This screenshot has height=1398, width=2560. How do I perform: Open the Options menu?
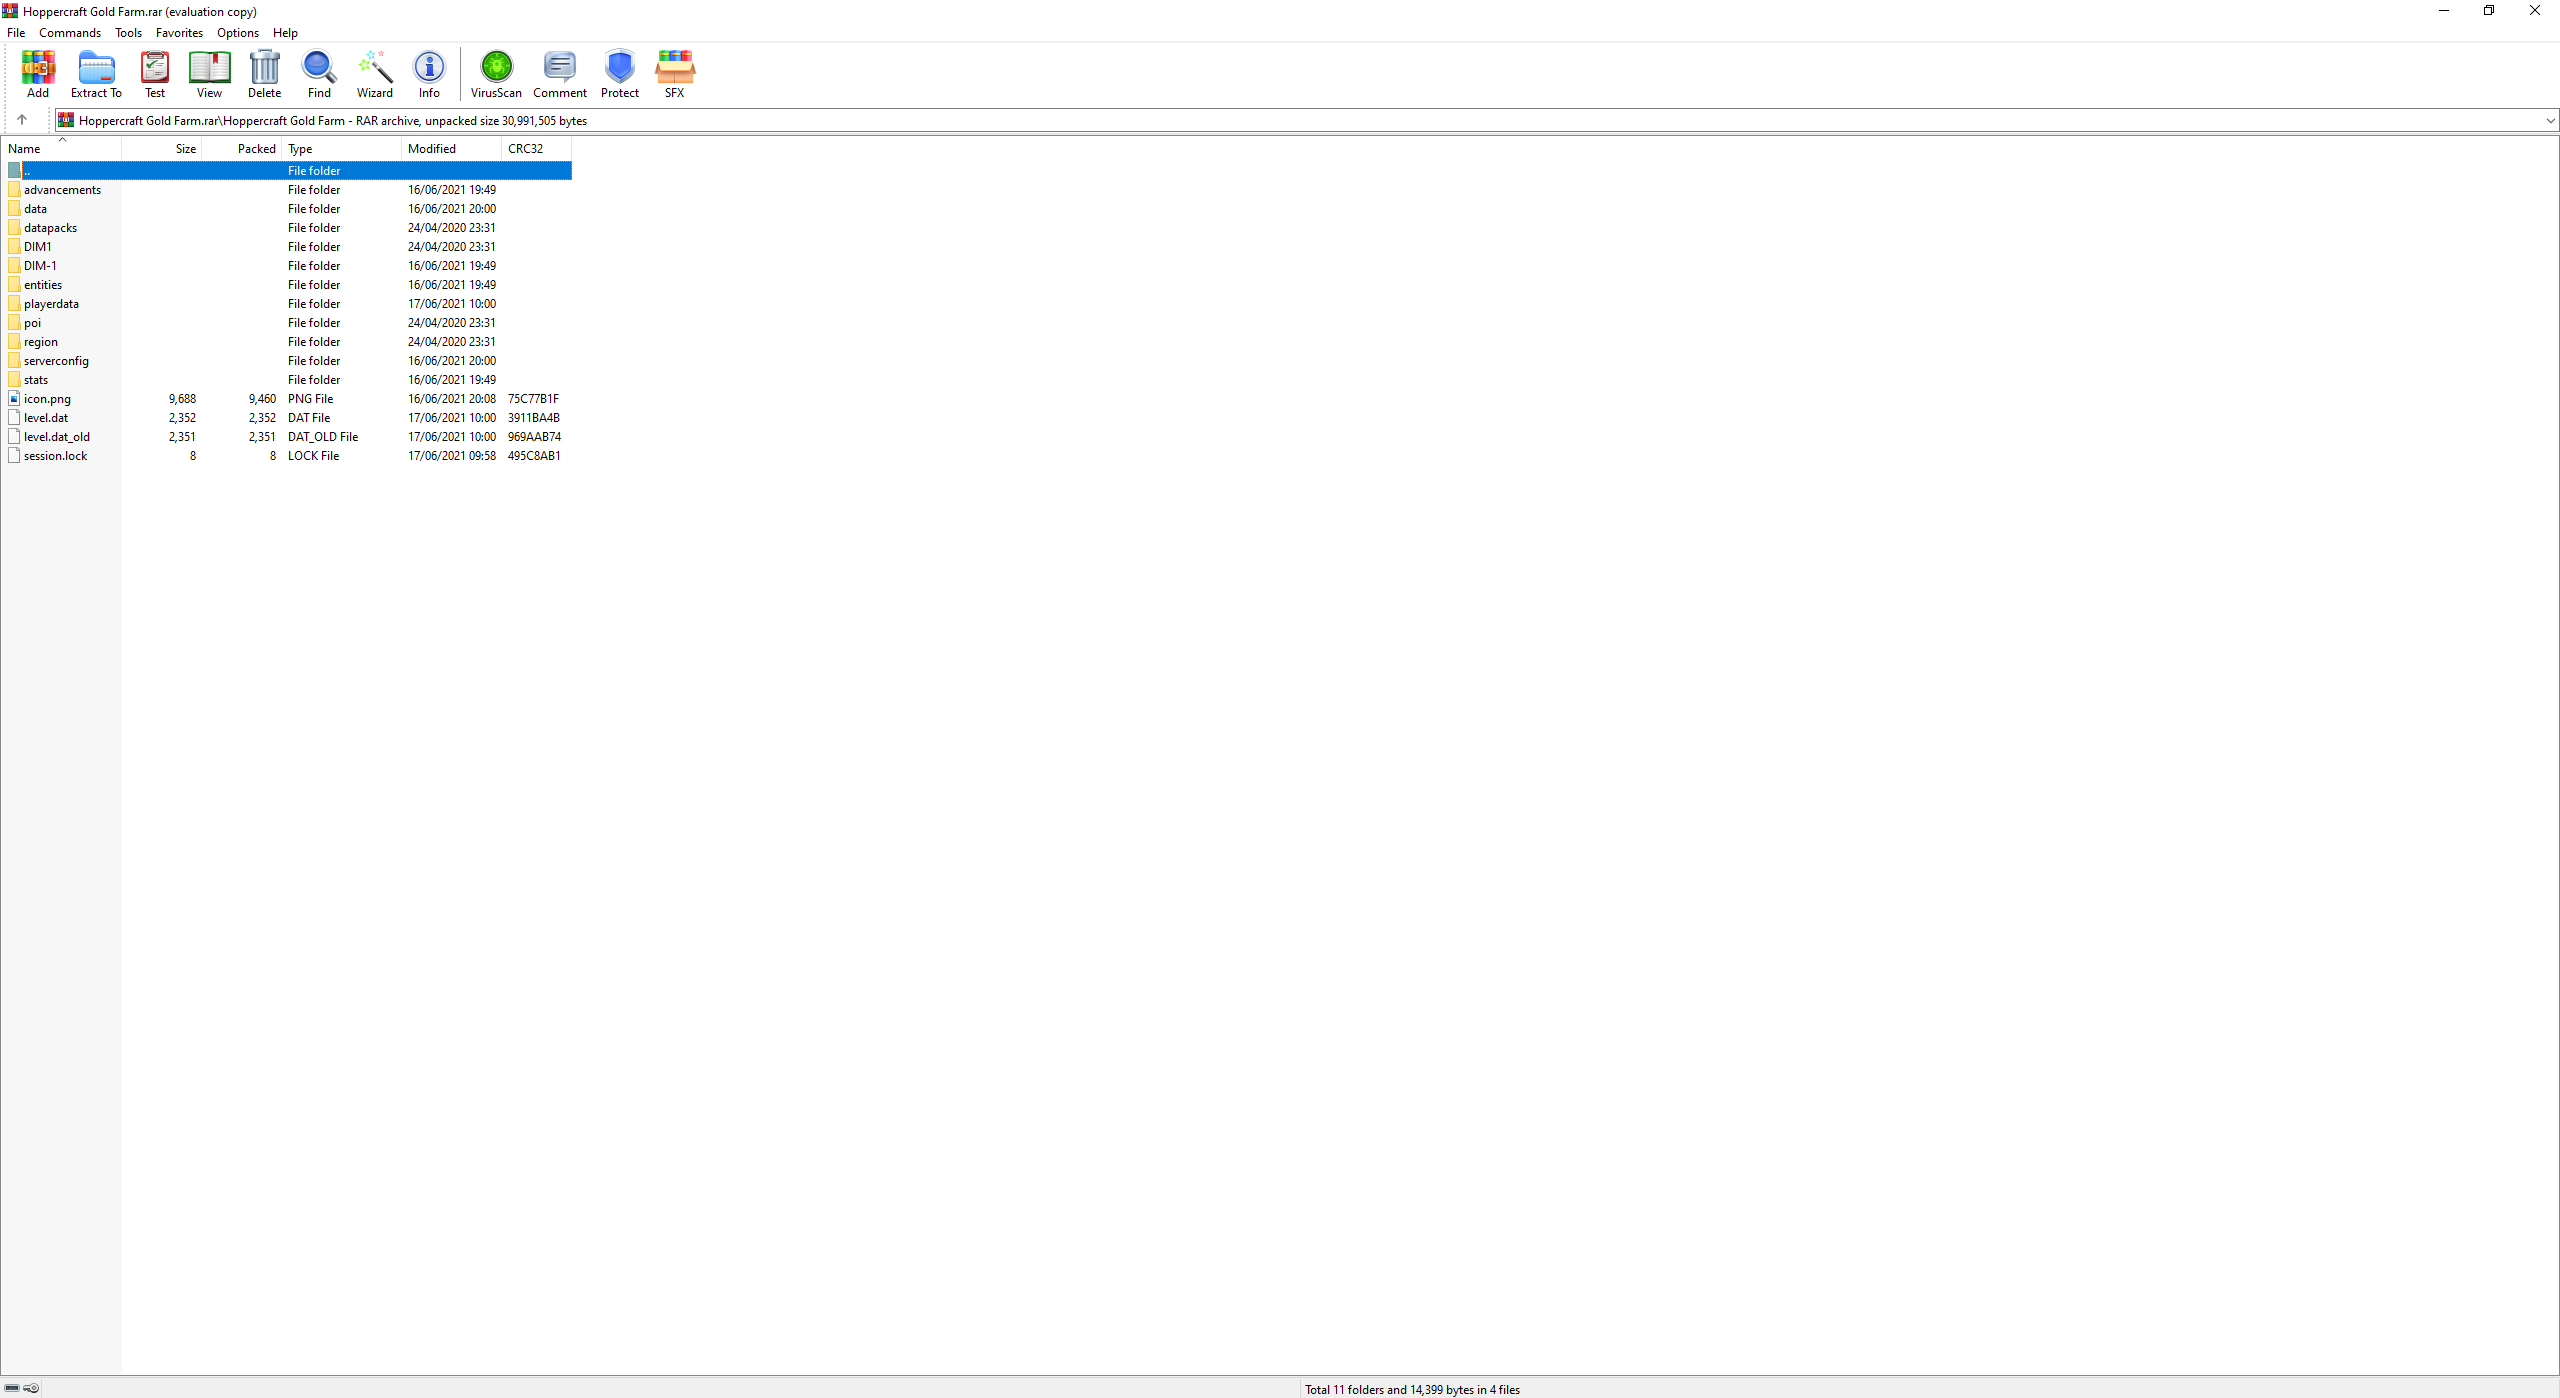(x=238, y=33)
